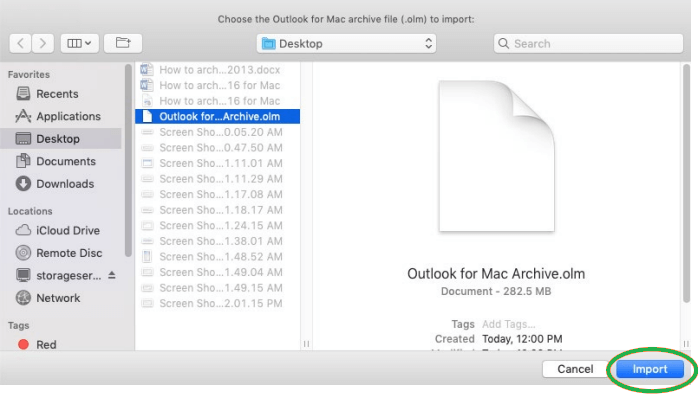Viewport: 698px width, 397px height.
Task: Open the column view options dropdown
Action: click(x=80, y=43)
